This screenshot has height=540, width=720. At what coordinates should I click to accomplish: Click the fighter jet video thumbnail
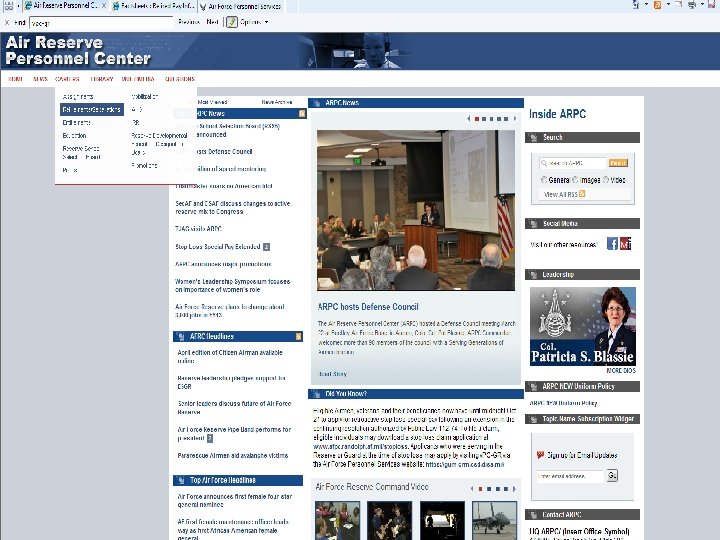click(495, 521)
